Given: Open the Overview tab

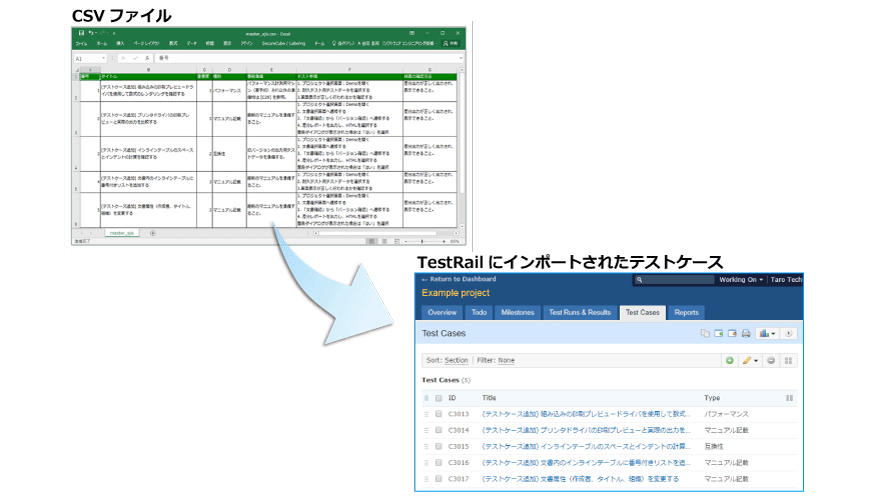Looking at the screenshot, I should (x=442, y=312).
